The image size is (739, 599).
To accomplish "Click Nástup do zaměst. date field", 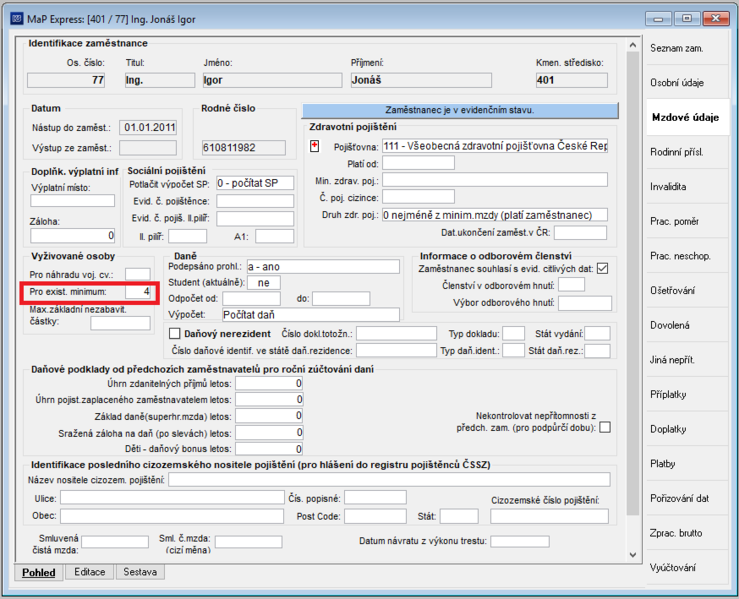I will [148, 127].
